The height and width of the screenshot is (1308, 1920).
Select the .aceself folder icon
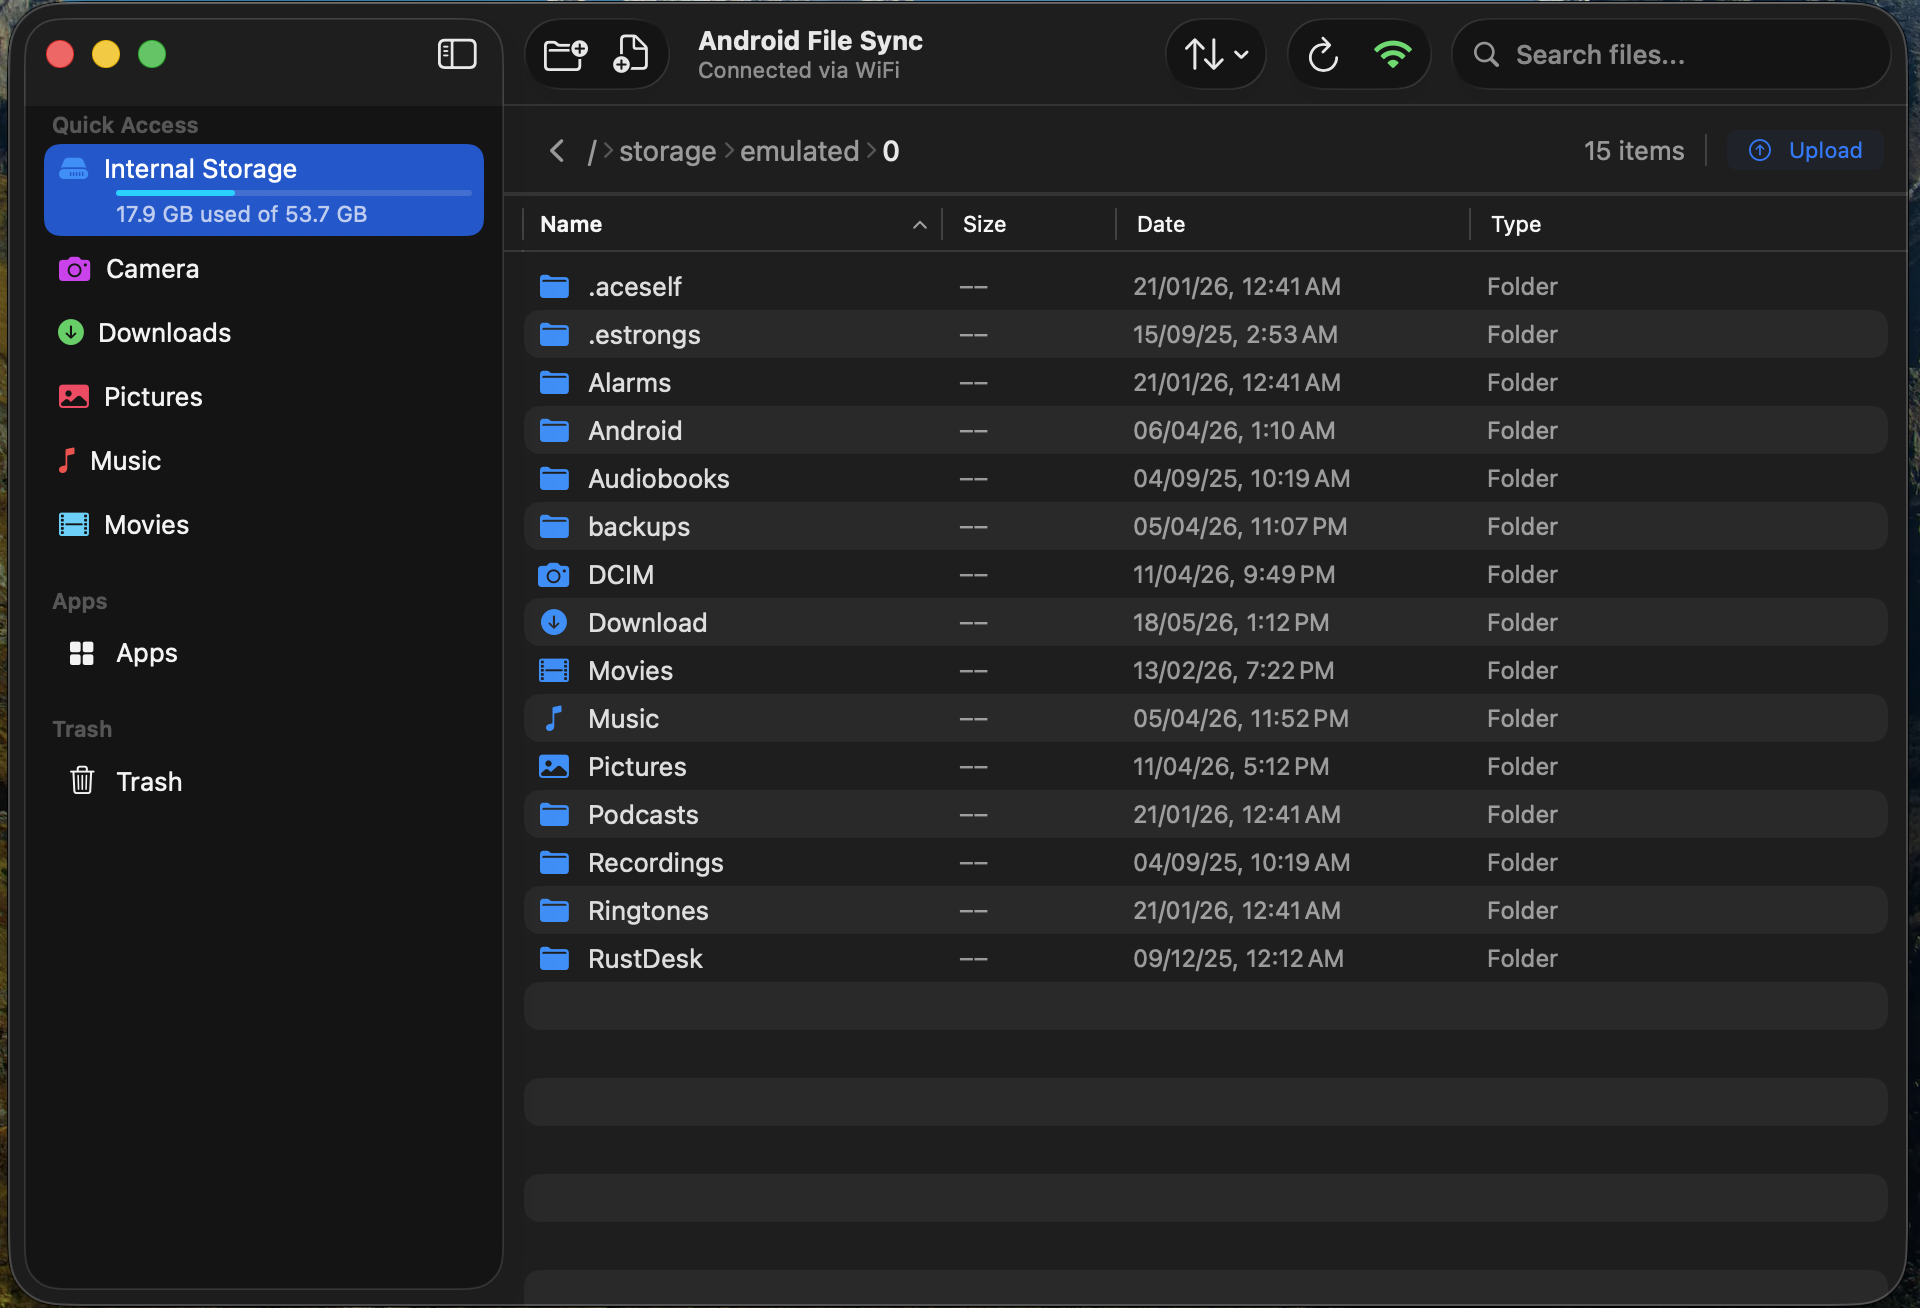(554, 287)
